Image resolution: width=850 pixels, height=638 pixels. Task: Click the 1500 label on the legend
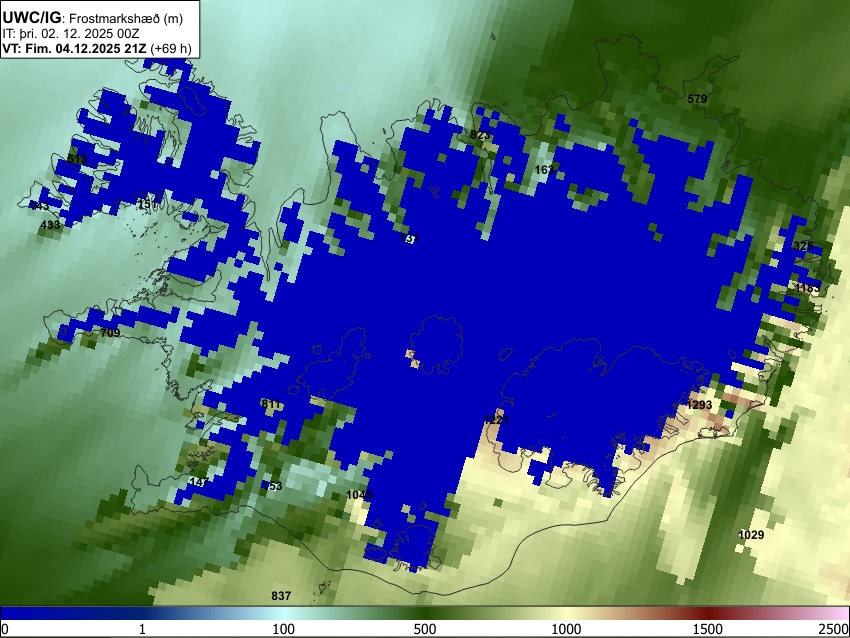coord(708,629)
